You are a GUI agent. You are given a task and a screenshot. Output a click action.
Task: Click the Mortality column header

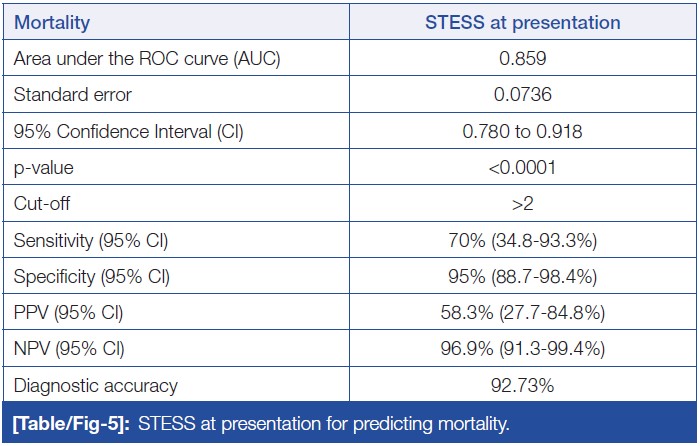(x=53, y=22)
